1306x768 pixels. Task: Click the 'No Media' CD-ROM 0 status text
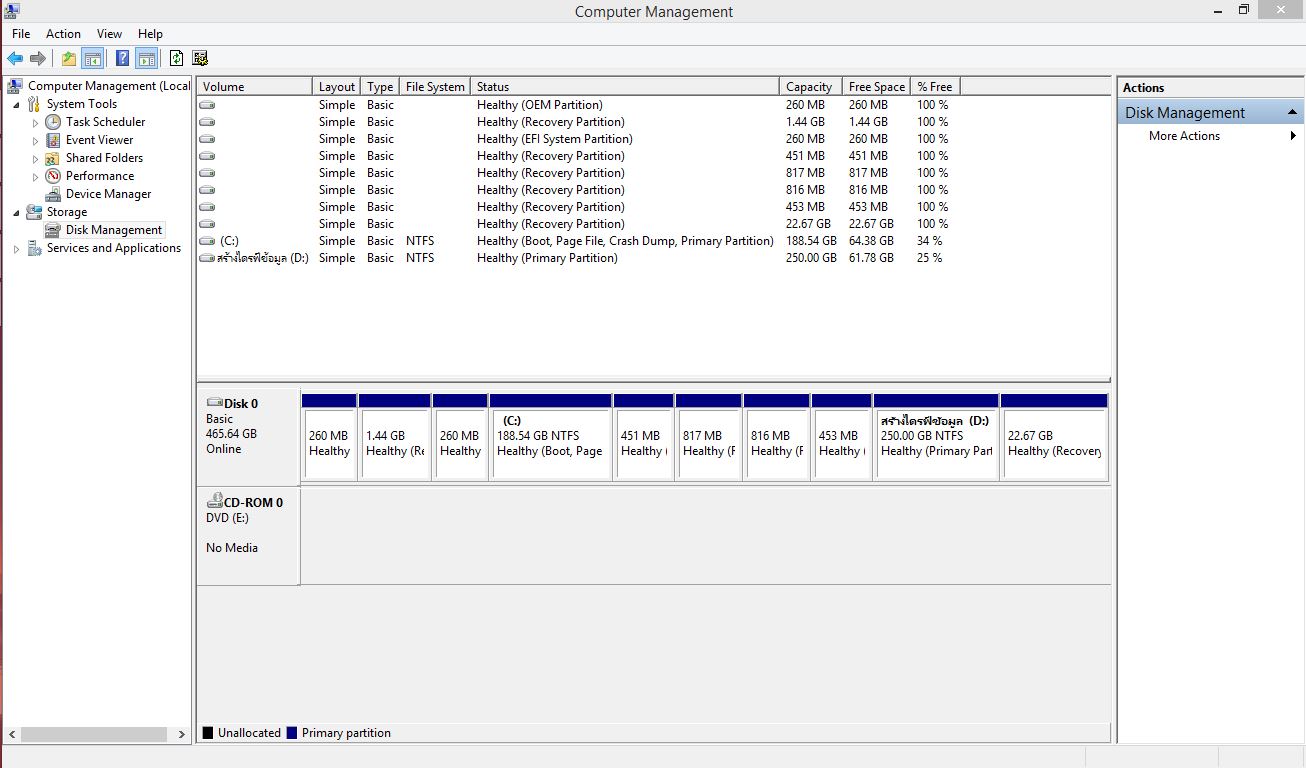(232, 548)
